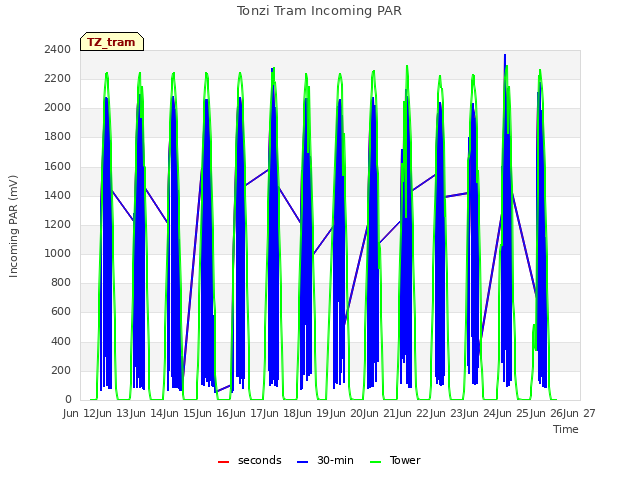This screenshot has width=640, height=480.
Task: Click the Jun 19 x-axis tick label
Action: pyautogui.click(x=314, y=413)
